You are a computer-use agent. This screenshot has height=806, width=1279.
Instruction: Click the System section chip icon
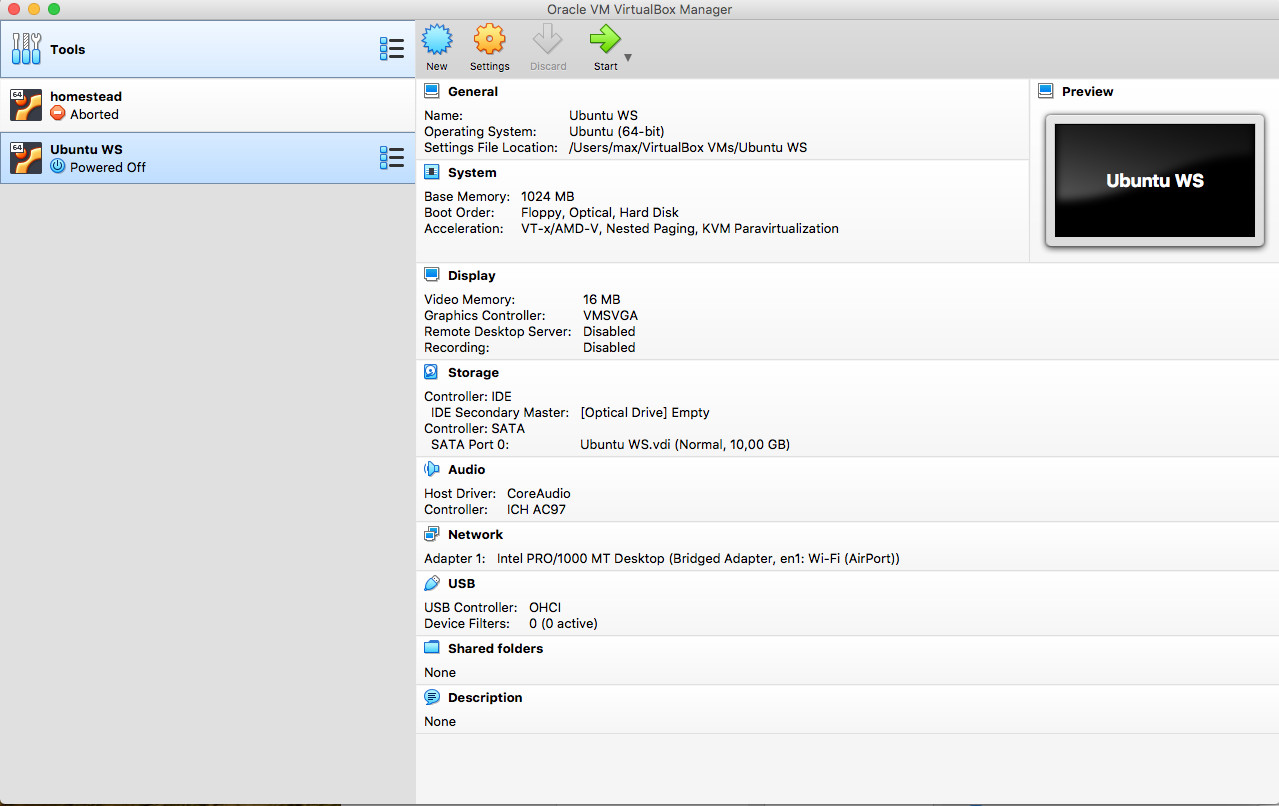pos(432,172)
